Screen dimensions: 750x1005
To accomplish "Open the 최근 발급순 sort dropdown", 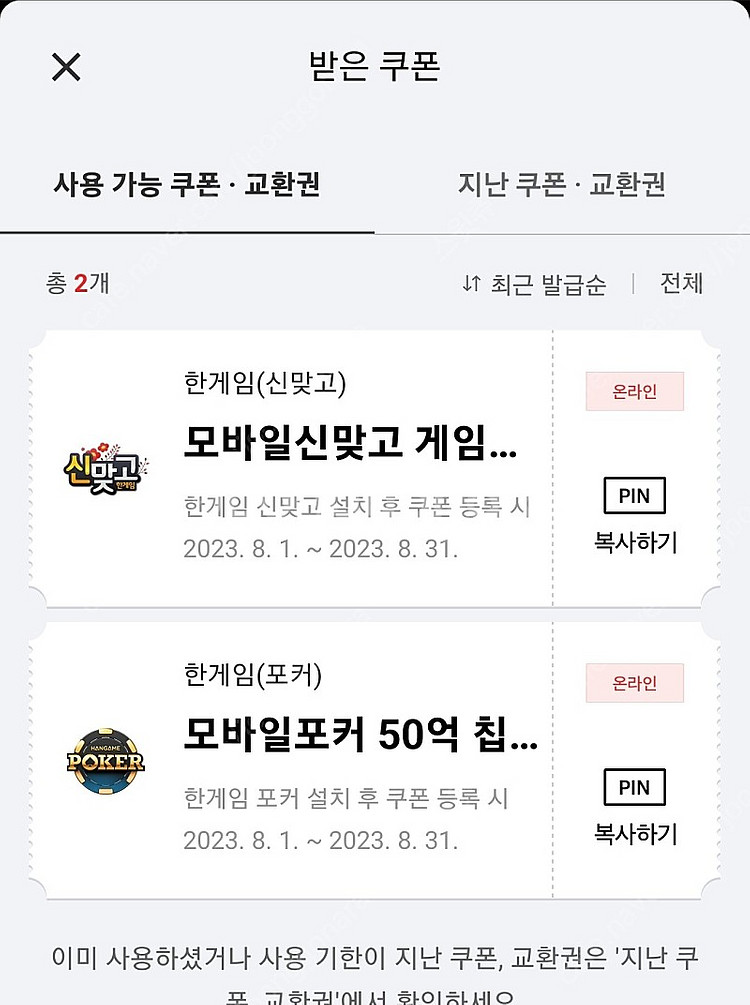I will pos(534,284).
